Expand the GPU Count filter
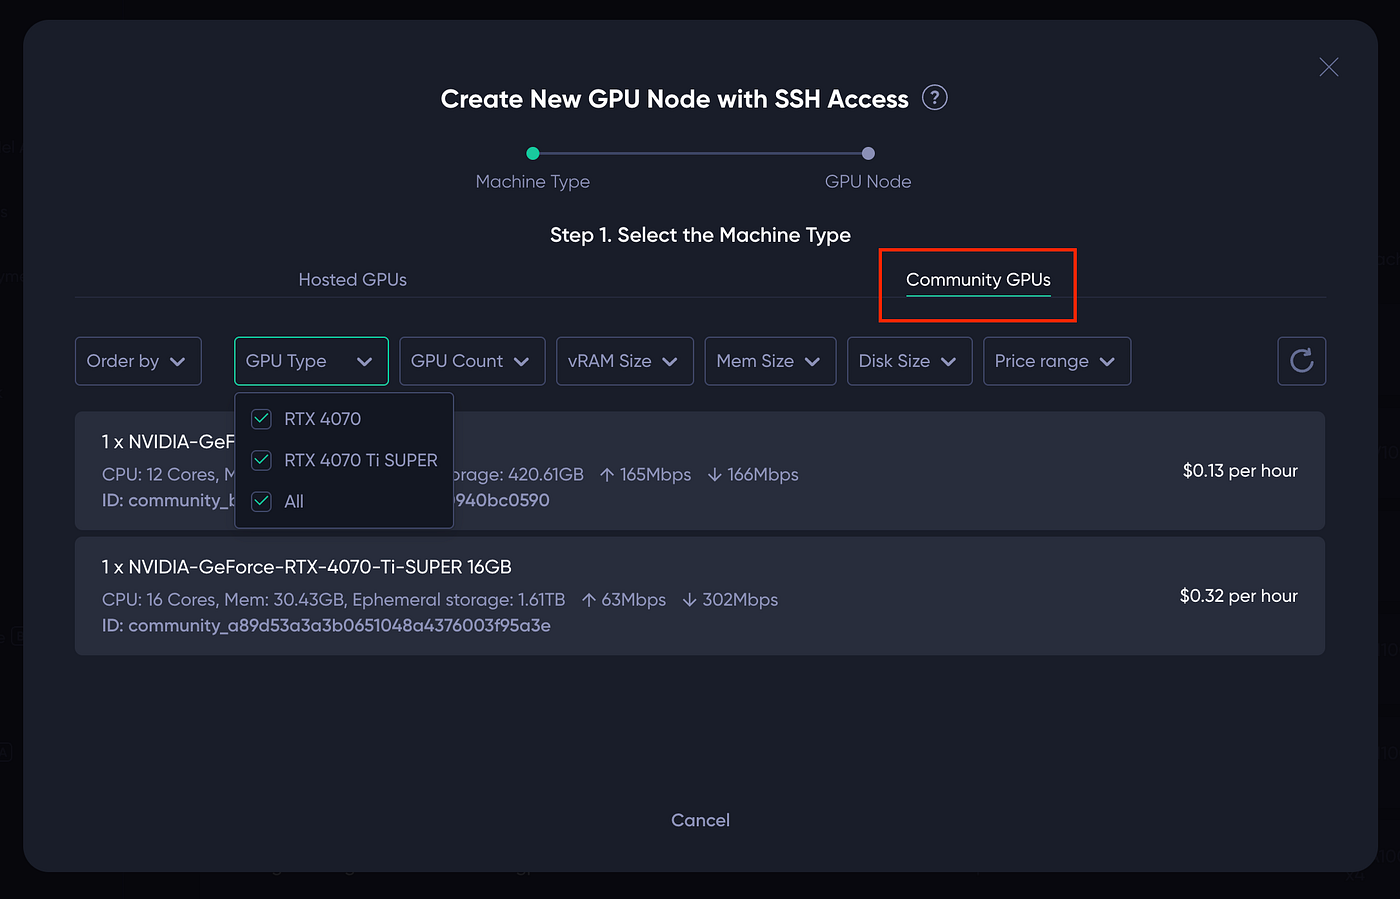The height and width of the screenshot is (899, 1400). pyautogui.click(x=472, y=361)
